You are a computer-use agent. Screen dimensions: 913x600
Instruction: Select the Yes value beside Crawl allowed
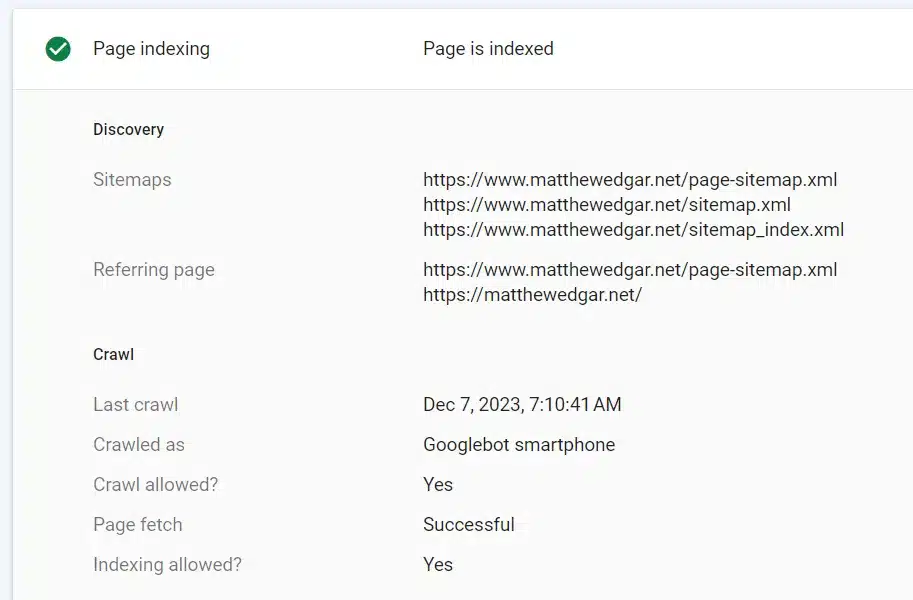pyautogui.click(x=438, y=485)
